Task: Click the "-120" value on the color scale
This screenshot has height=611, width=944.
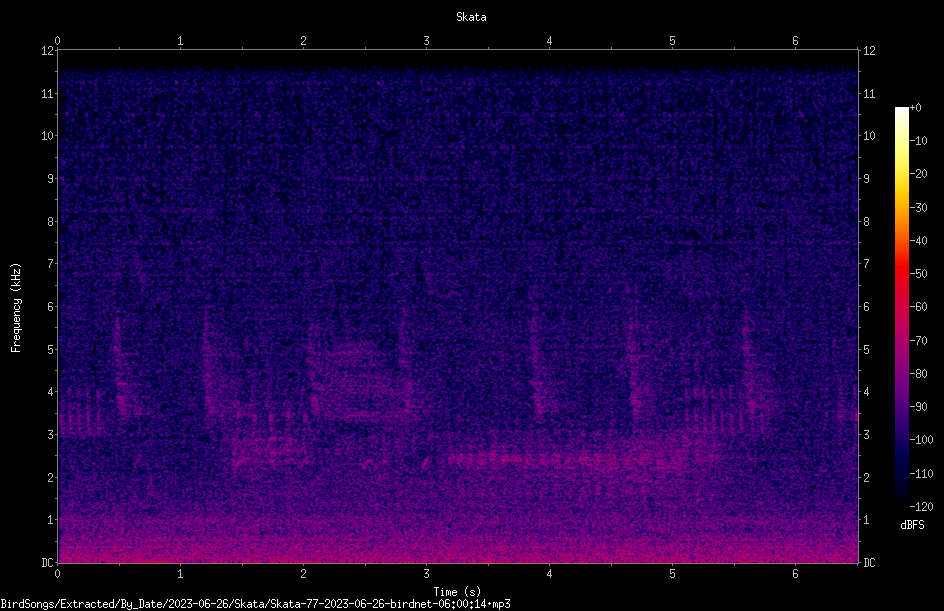Action: 922,507
